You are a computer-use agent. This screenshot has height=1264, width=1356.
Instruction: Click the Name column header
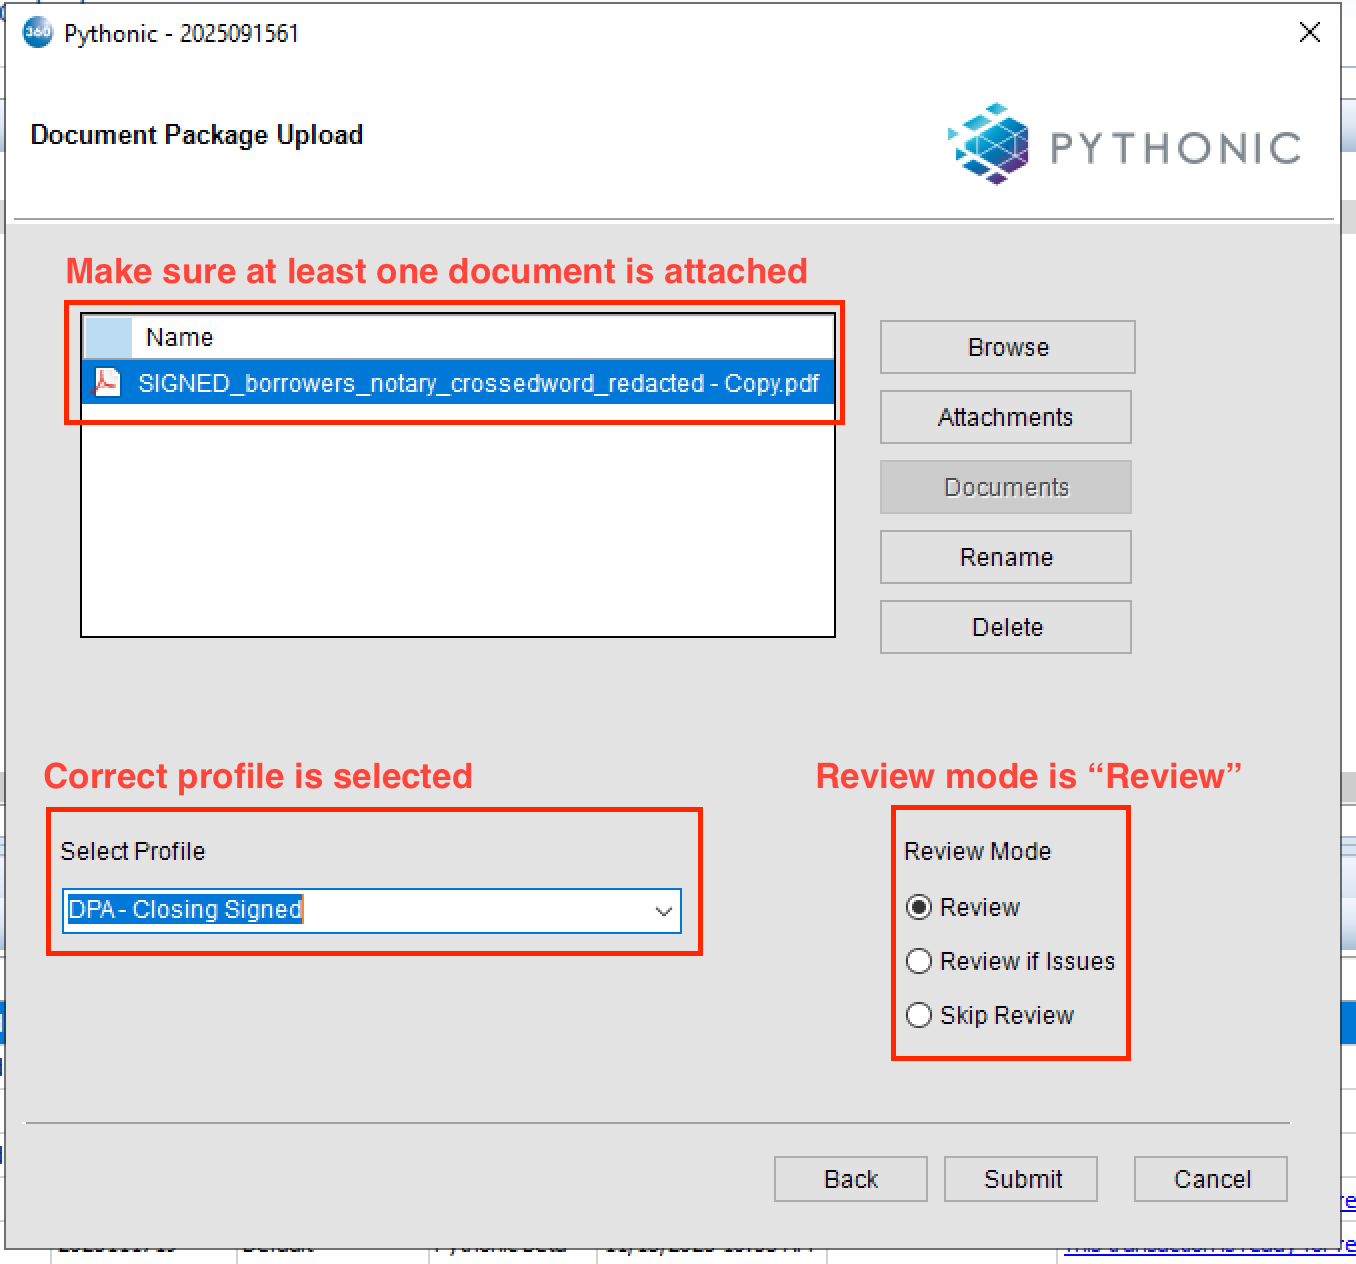click(483, 337)
